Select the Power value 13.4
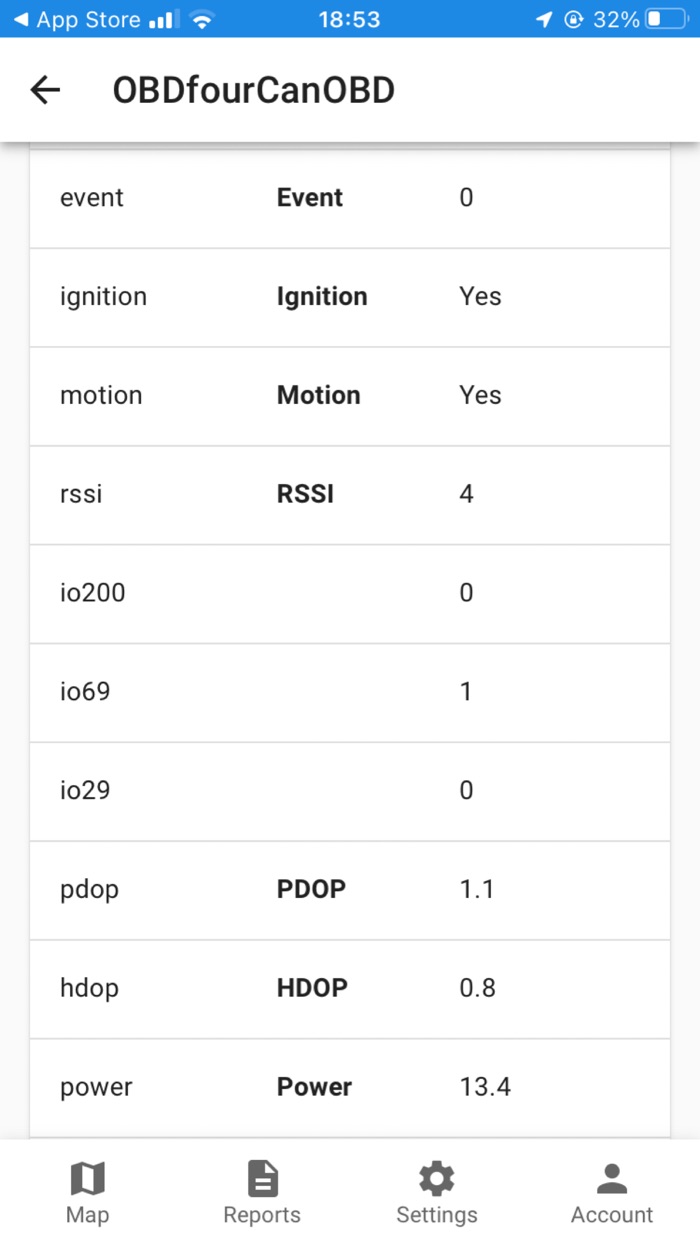This screenshot has width=700, height=1244. pyautogui.click(x=485, y=1087)
